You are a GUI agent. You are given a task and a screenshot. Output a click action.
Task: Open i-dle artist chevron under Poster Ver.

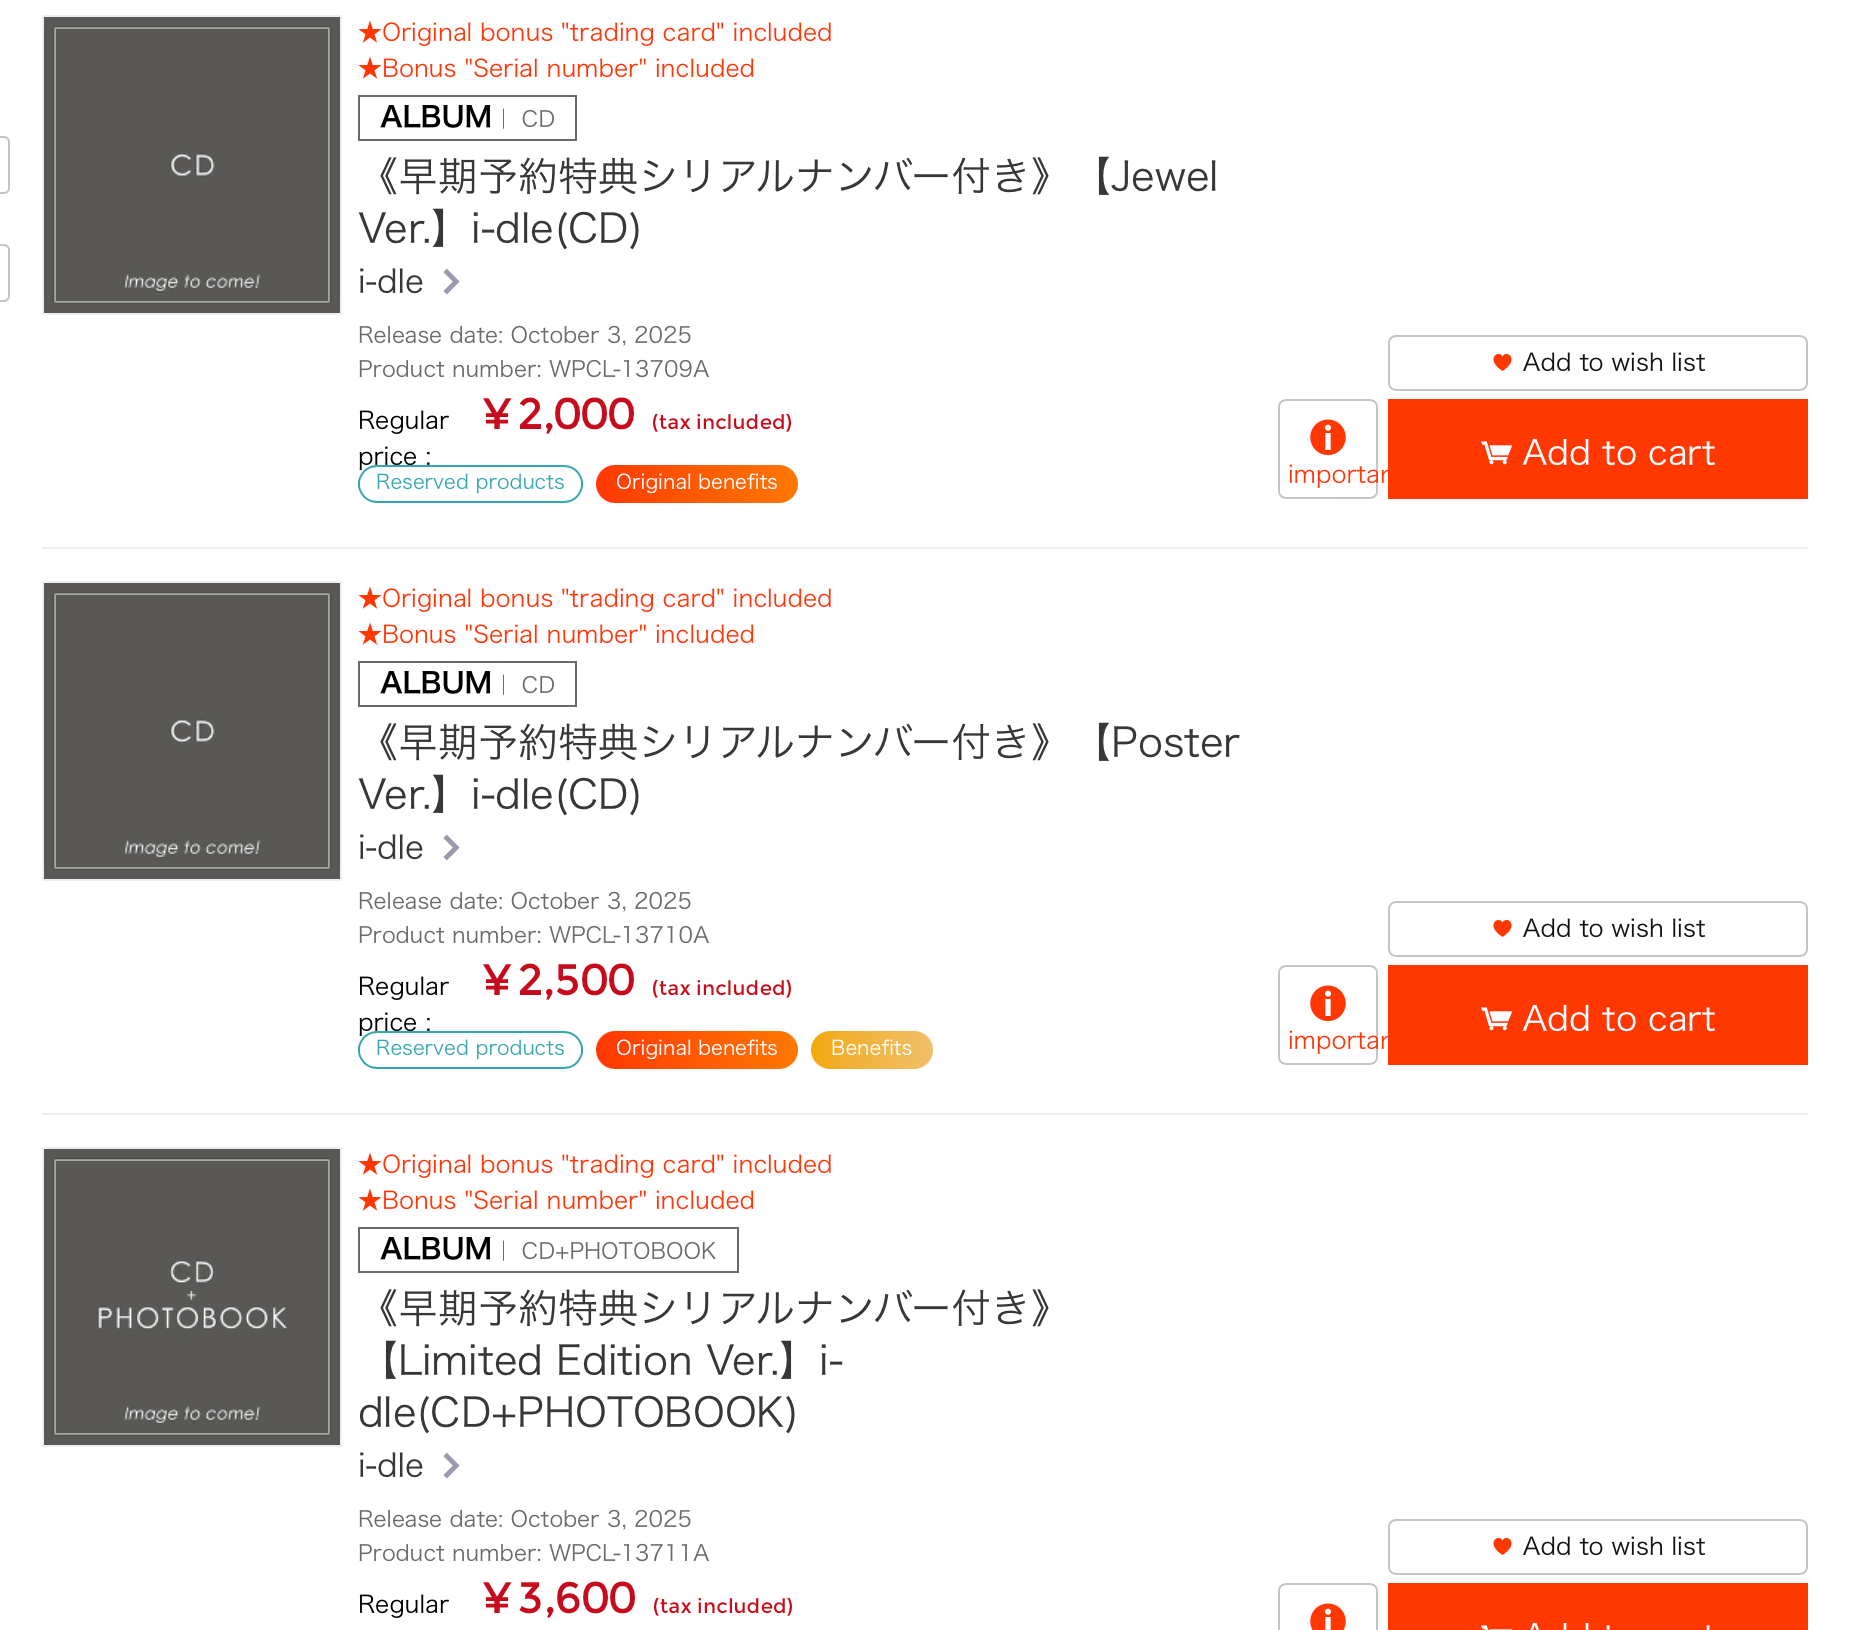(x=451, y=848)
